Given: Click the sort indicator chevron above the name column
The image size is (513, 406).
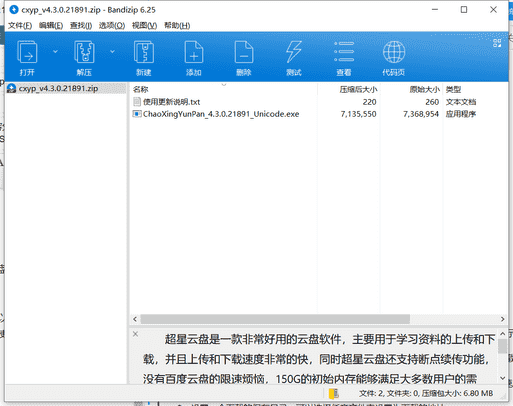Looking at the screenshot, I should (224, 85).
